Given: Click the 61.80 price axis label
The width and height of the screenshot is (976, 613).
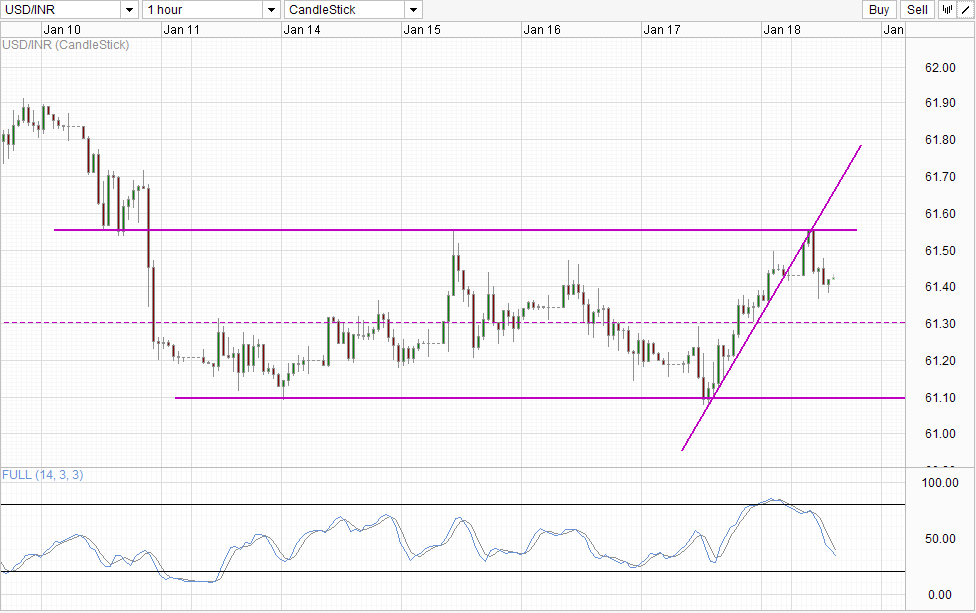Looking at the screenshot, I should pyautogui.click(x=940, y=140).
